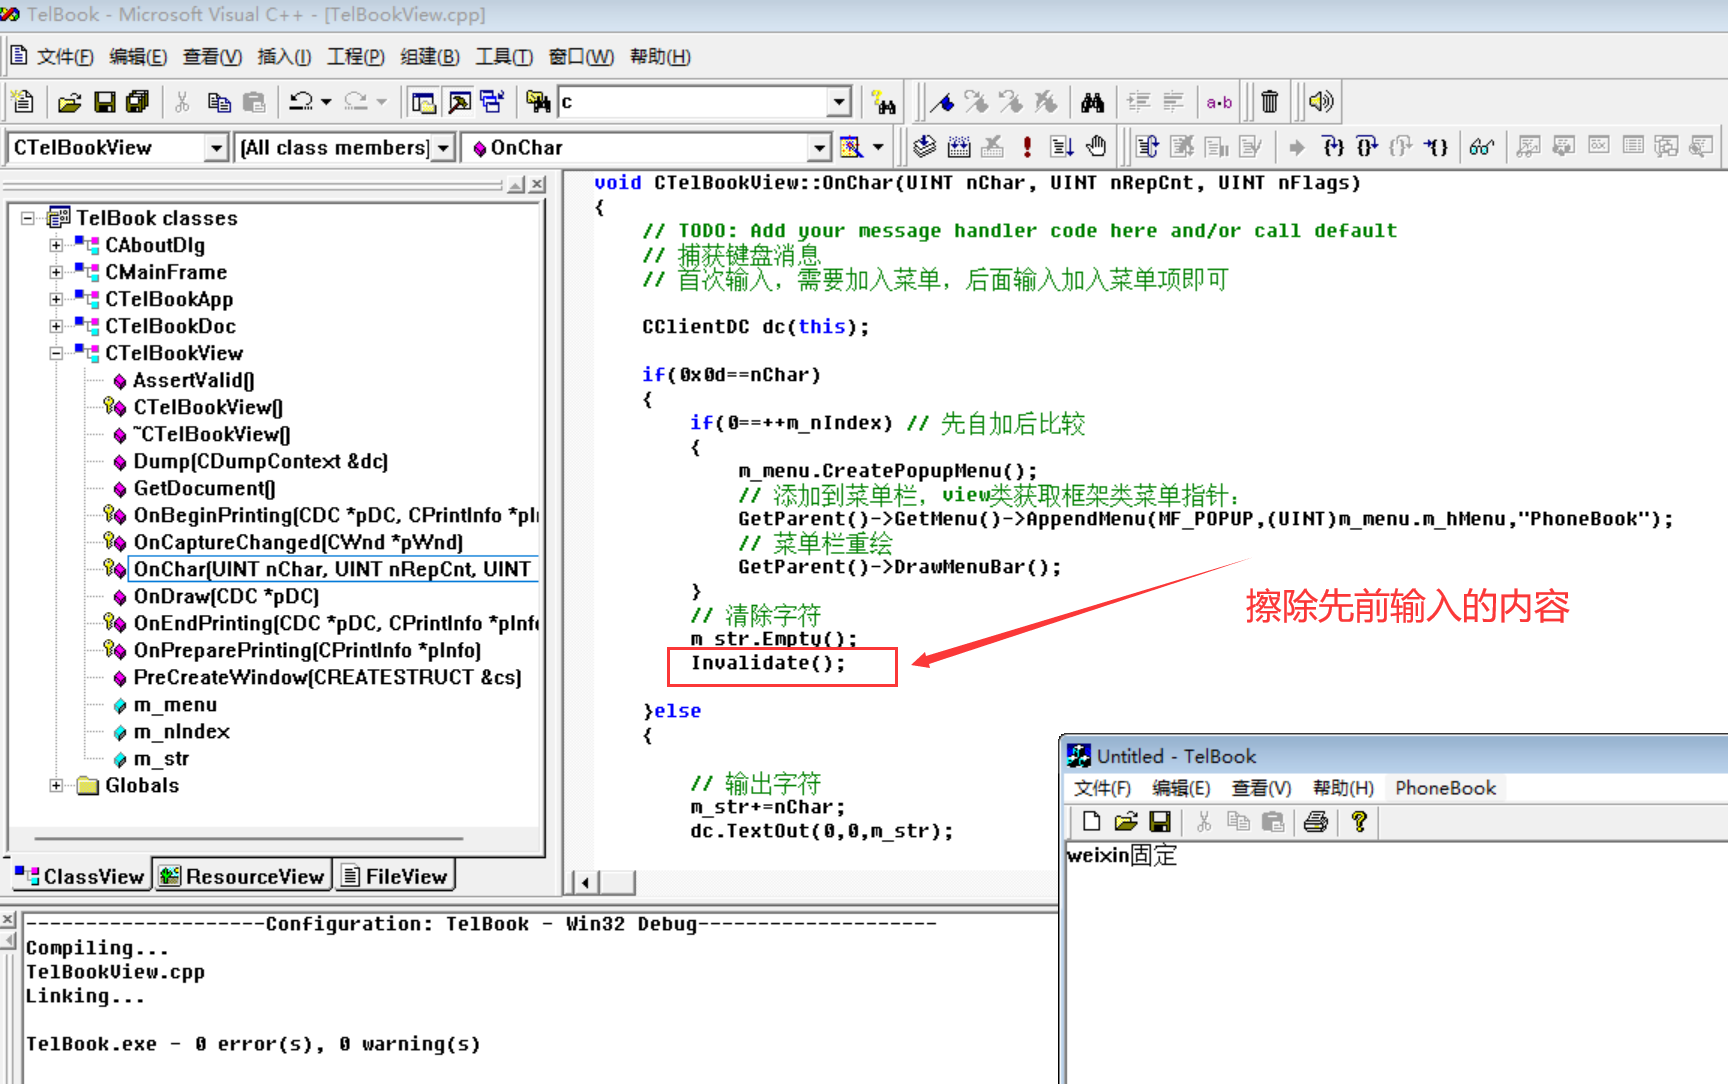
Task: Click the Step Into braces icon
Action: click(x=1333, y=147)
